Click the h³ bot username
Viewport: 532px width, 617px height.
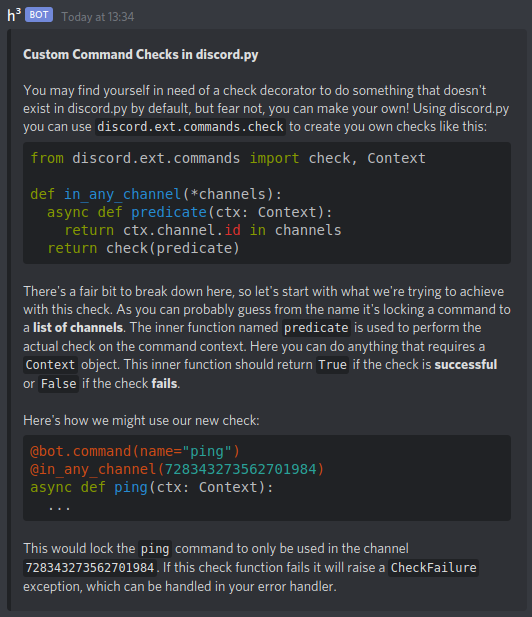tap(14, 15)
